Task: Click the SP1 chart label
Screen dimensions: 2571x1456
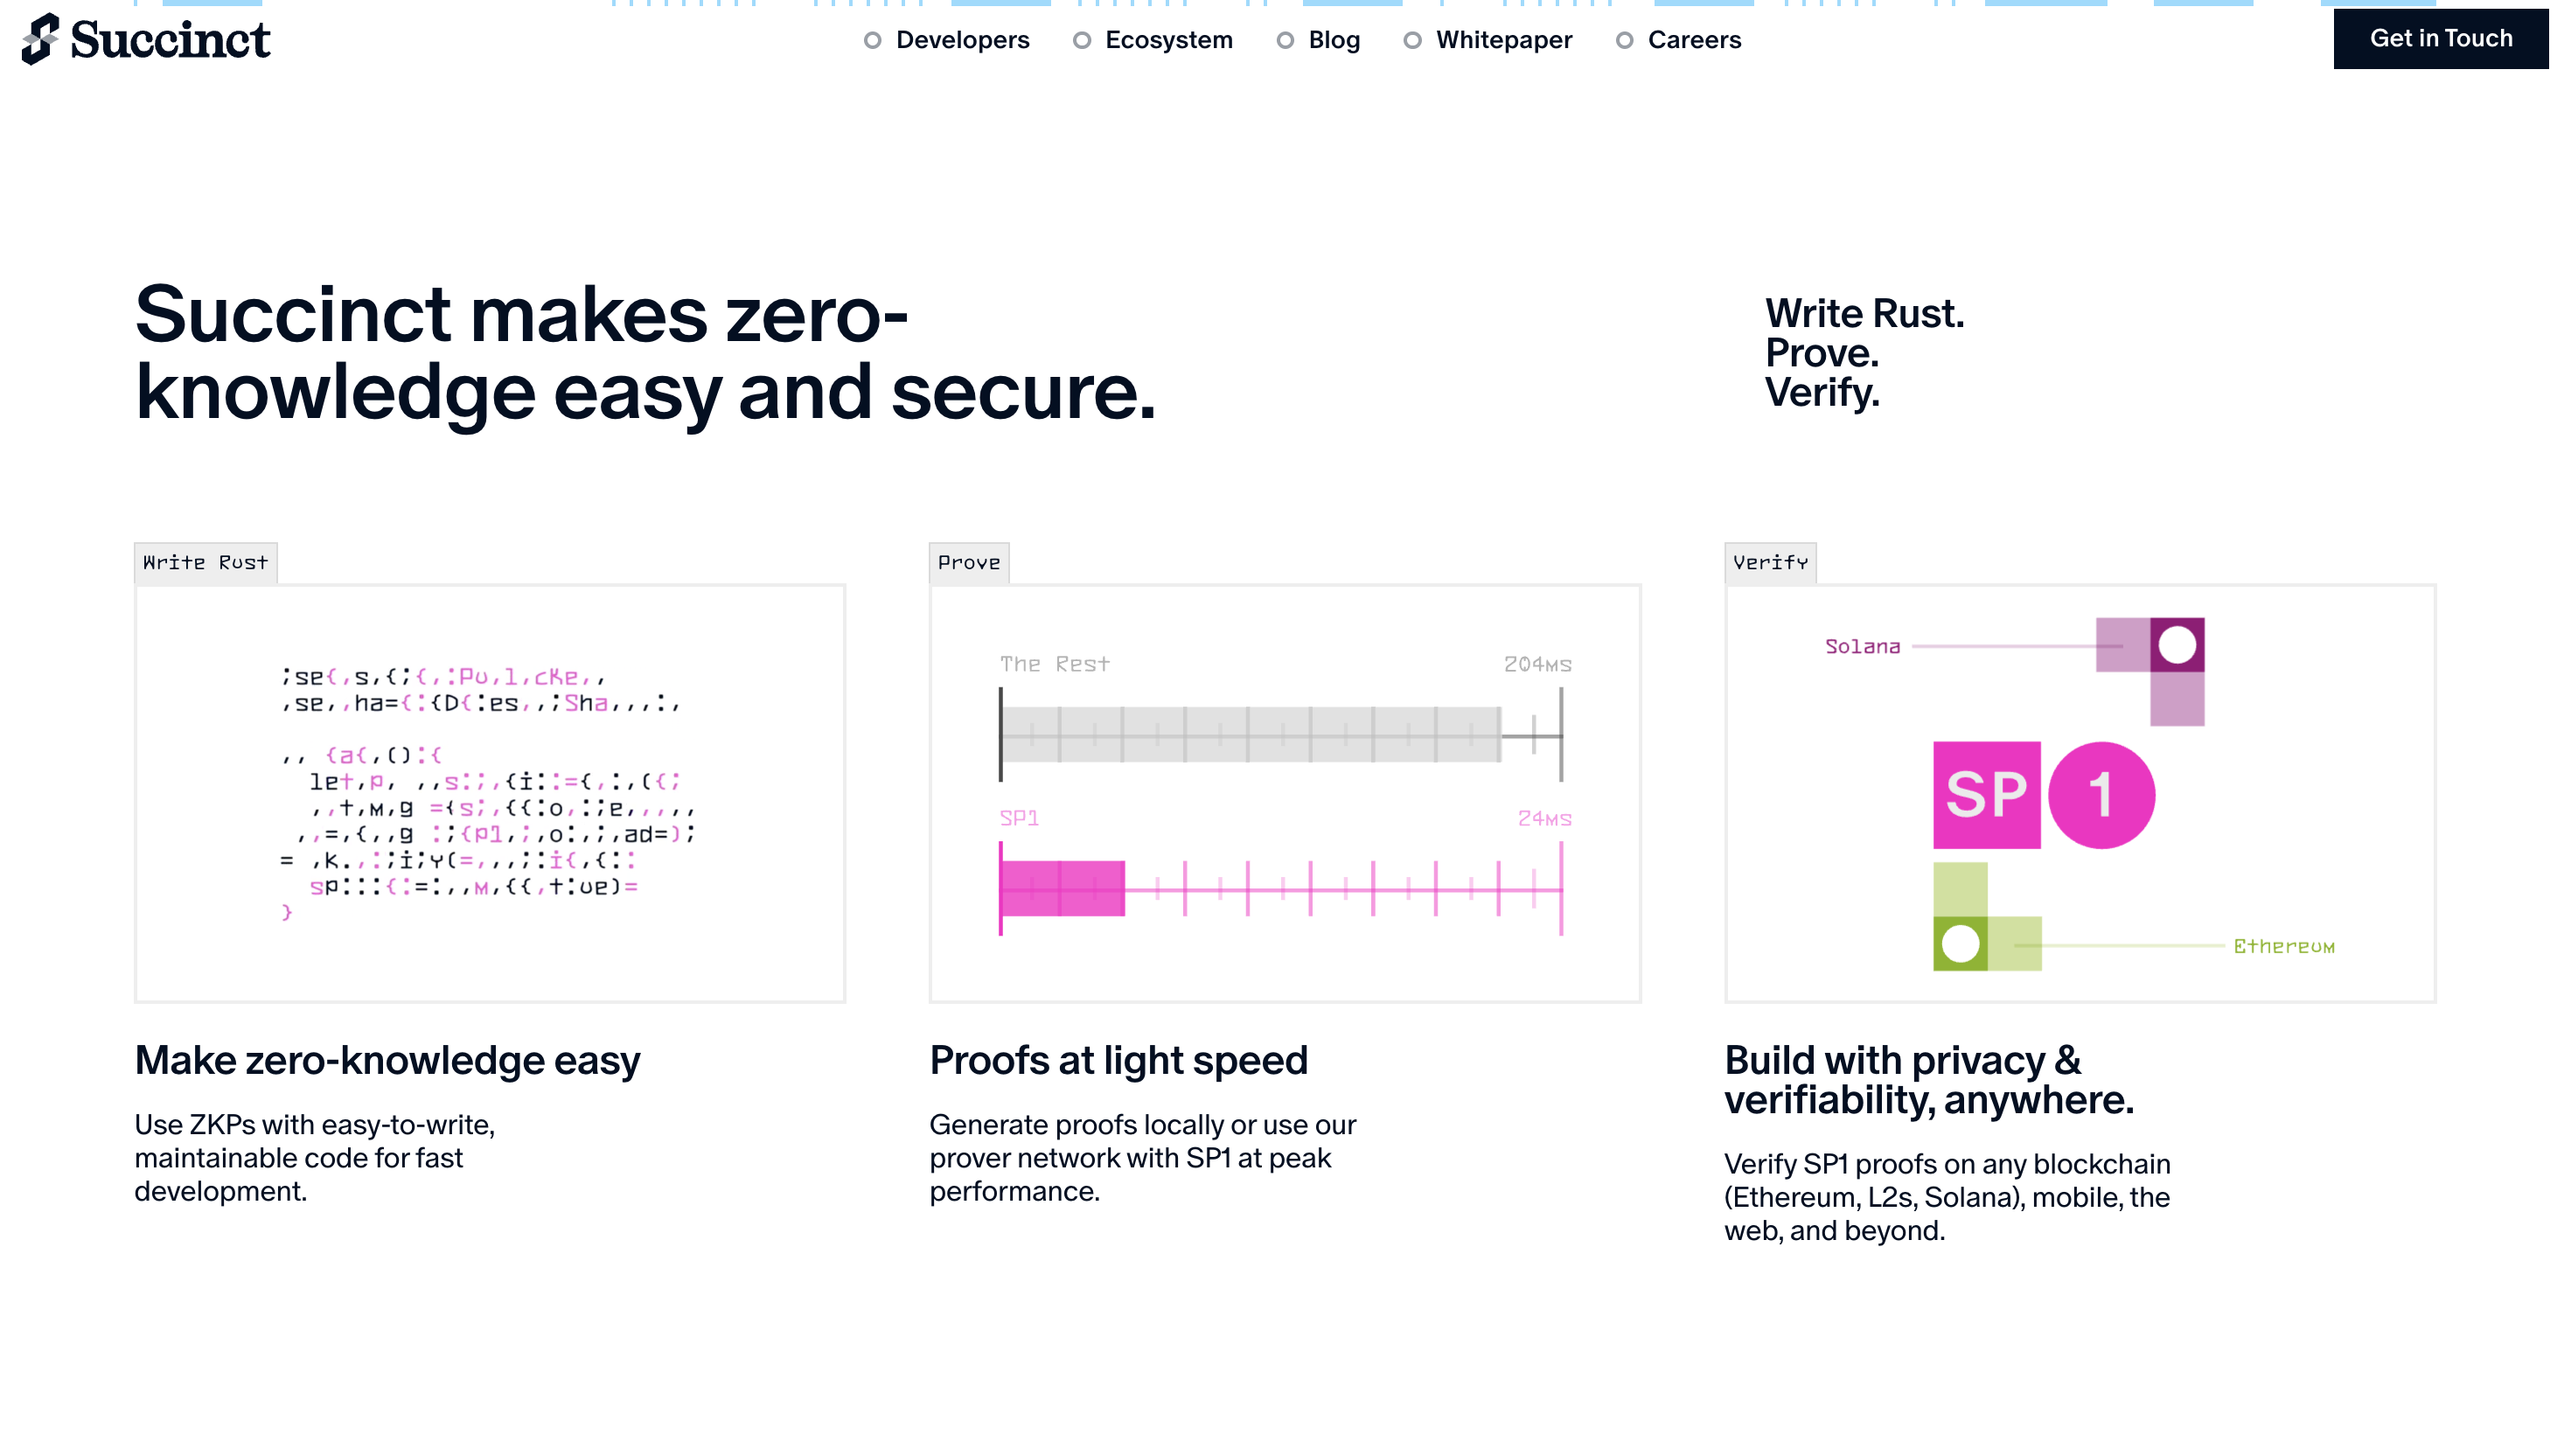Action: pos(1019,818)
